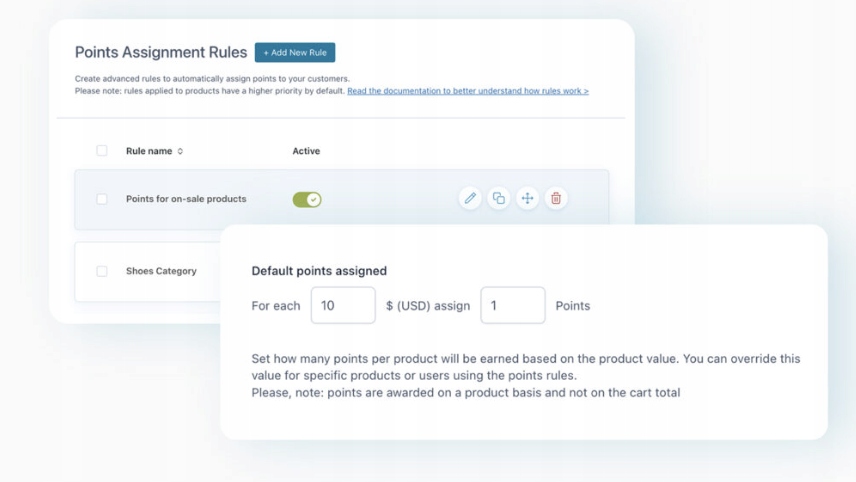Click the Rule name column header

pyautogui.click(x=149, y=151)
